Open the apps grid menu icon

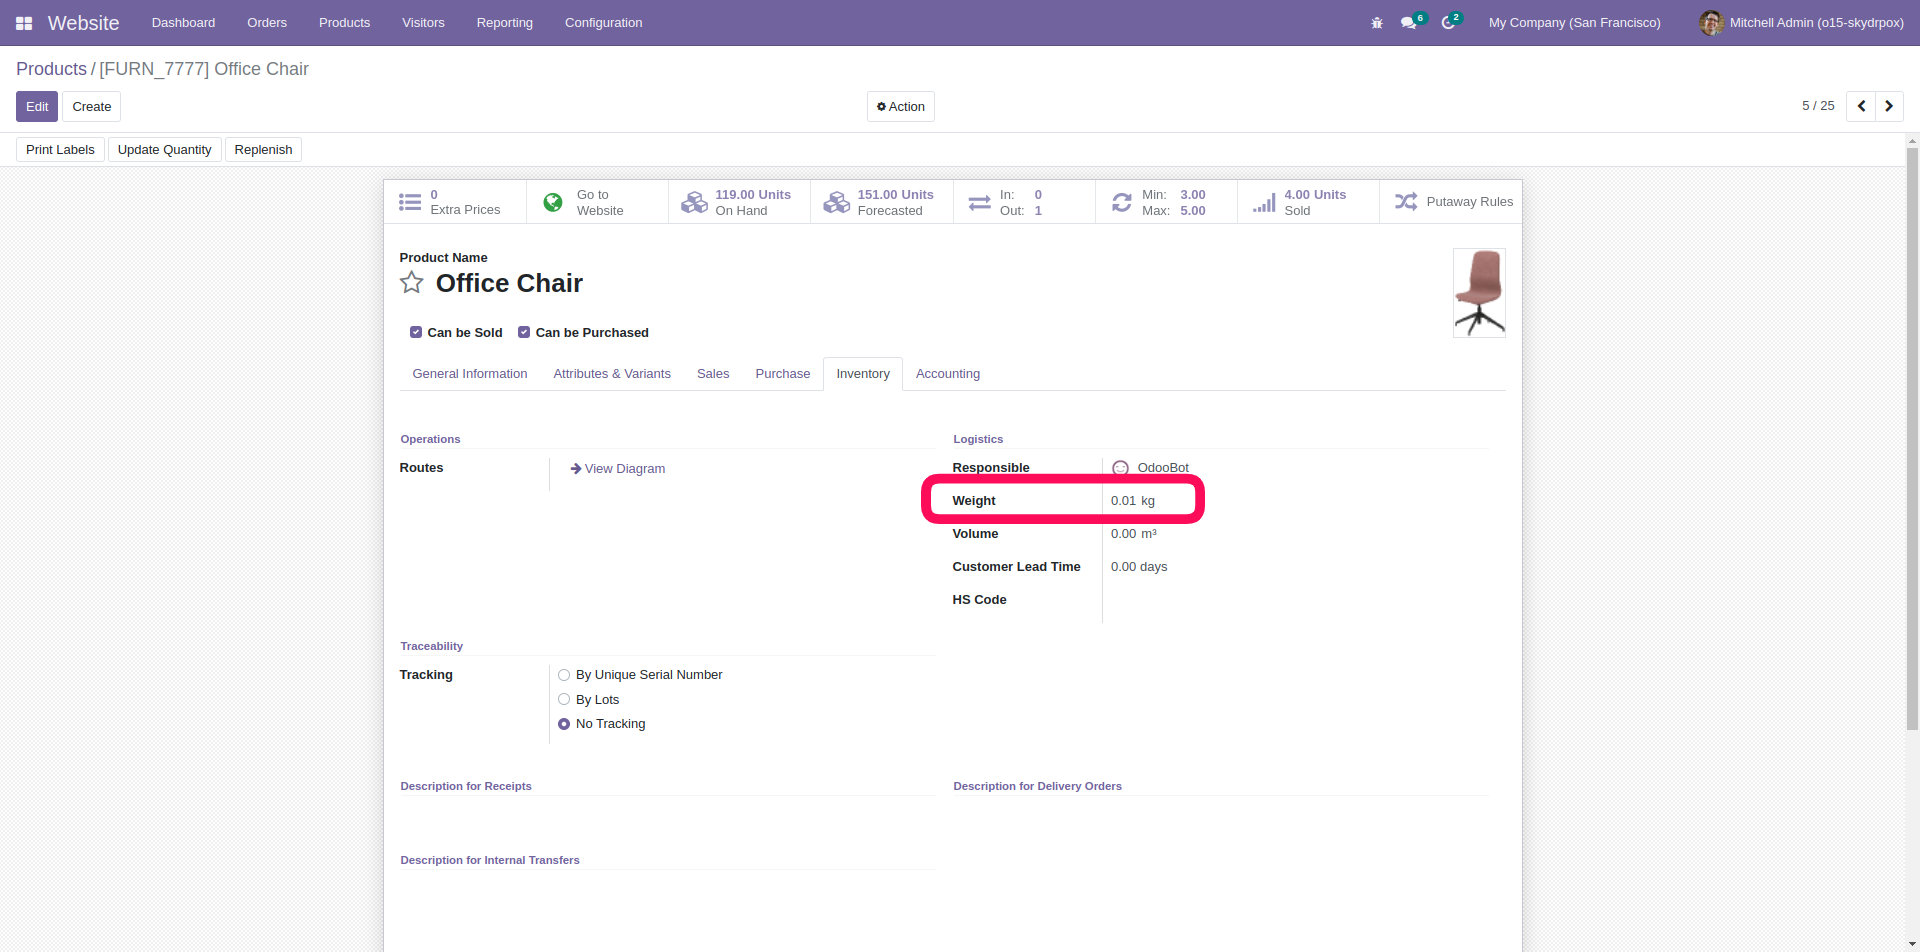point(24,23)
